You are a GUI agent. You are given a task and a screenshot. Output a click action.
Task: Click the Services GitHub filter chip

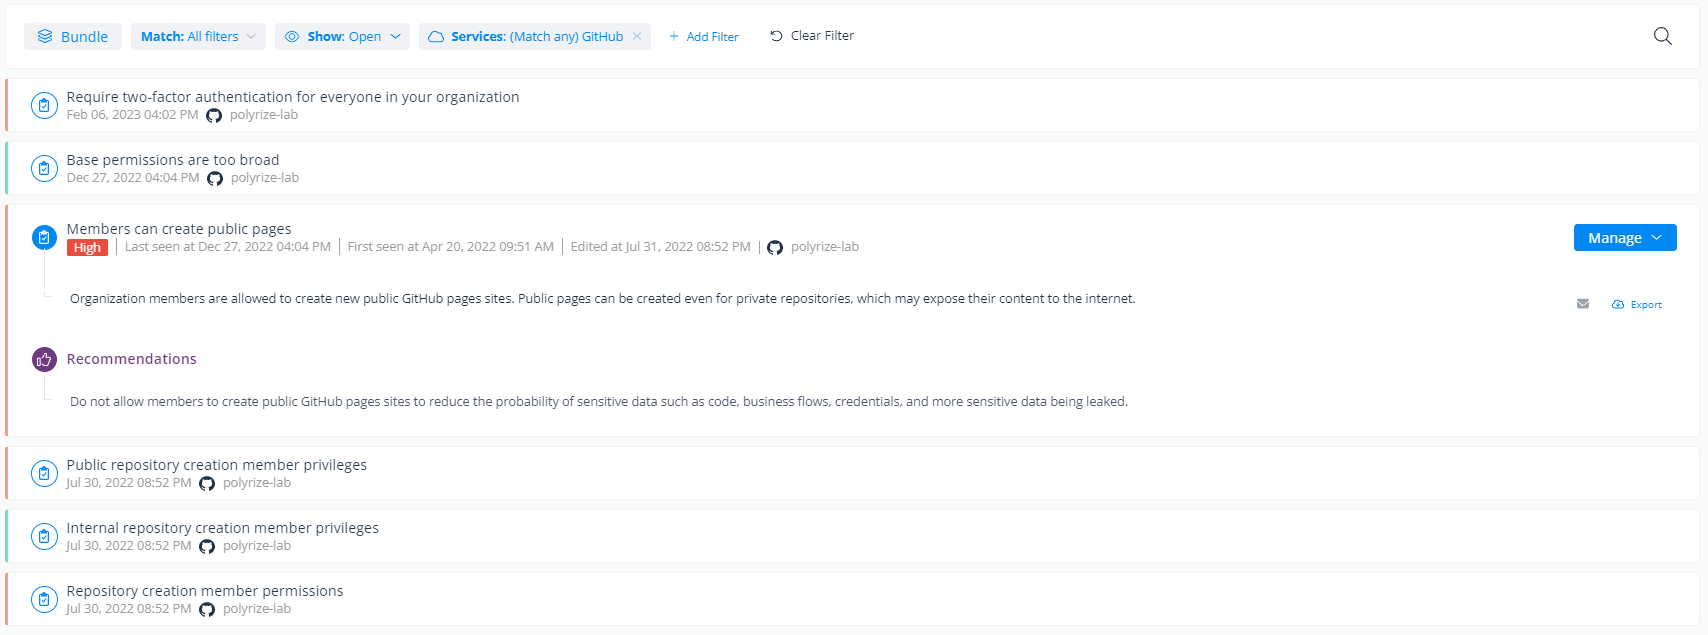click(x=535, y=36)
